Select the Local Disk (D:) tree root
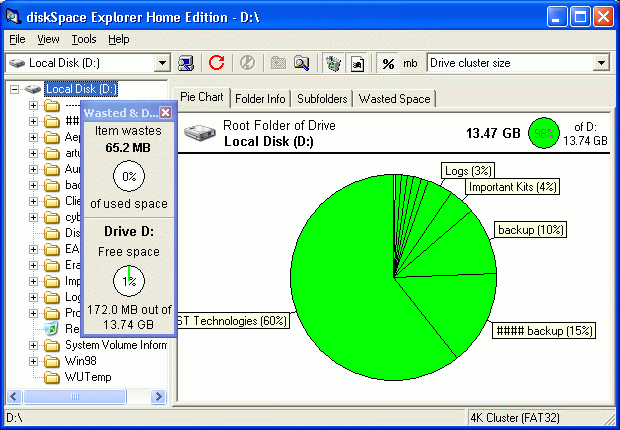 pyautogui.click(x=81, y=89)
